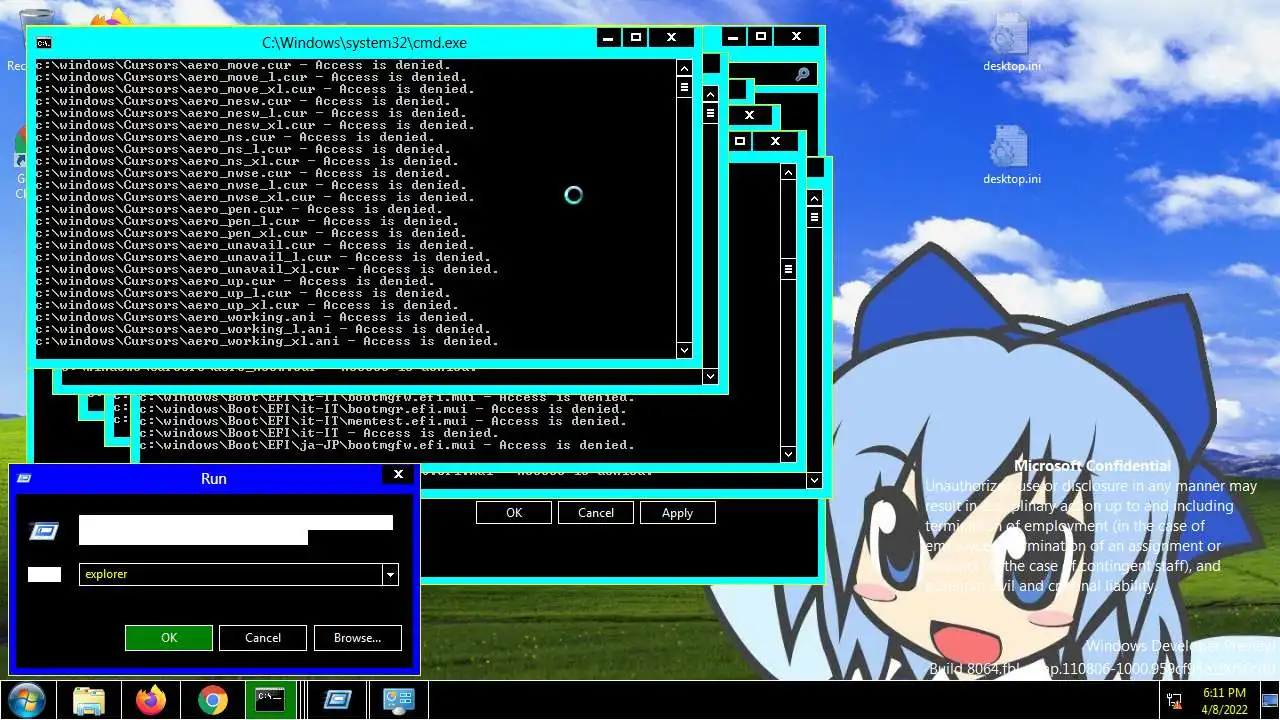Minimize the front cmd.exe window
Image resolution: width=1280 pixels, height=720 pixels.
[609, 37]
